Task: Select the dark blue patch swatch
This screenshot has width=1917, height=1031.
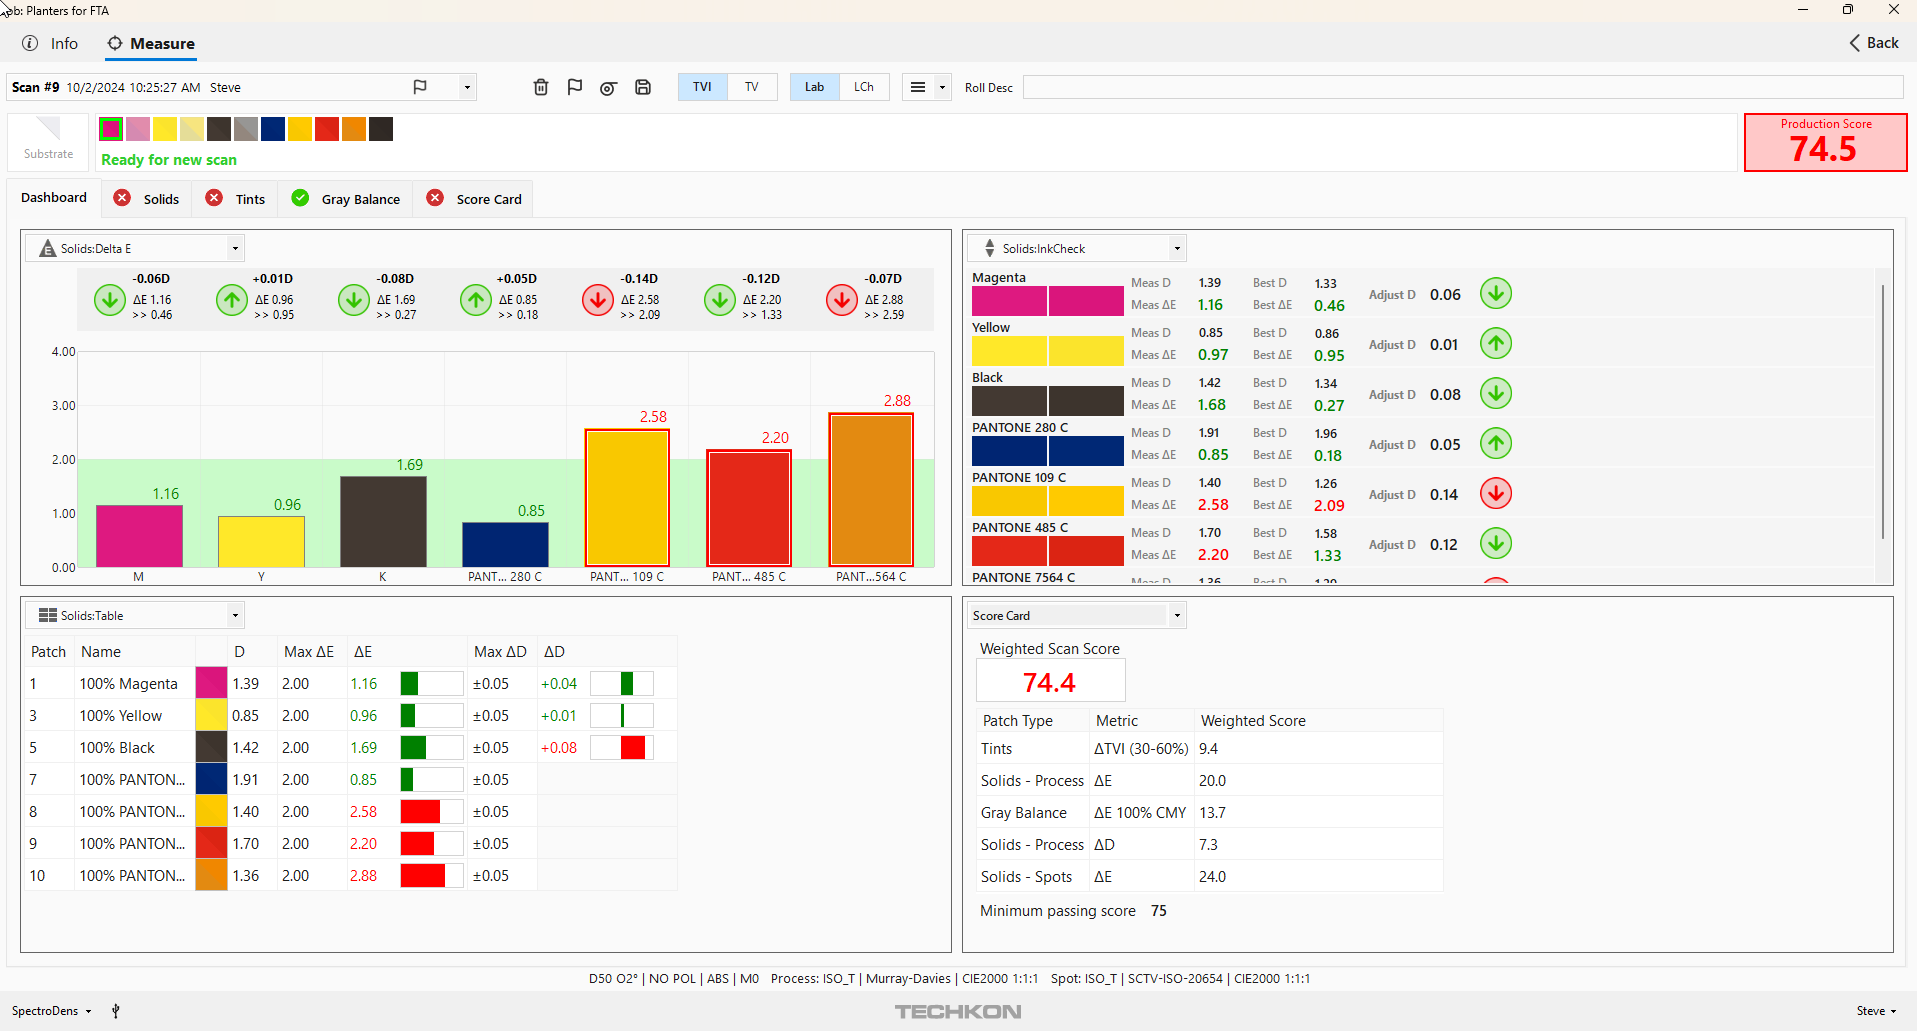Action: (273, 129)
